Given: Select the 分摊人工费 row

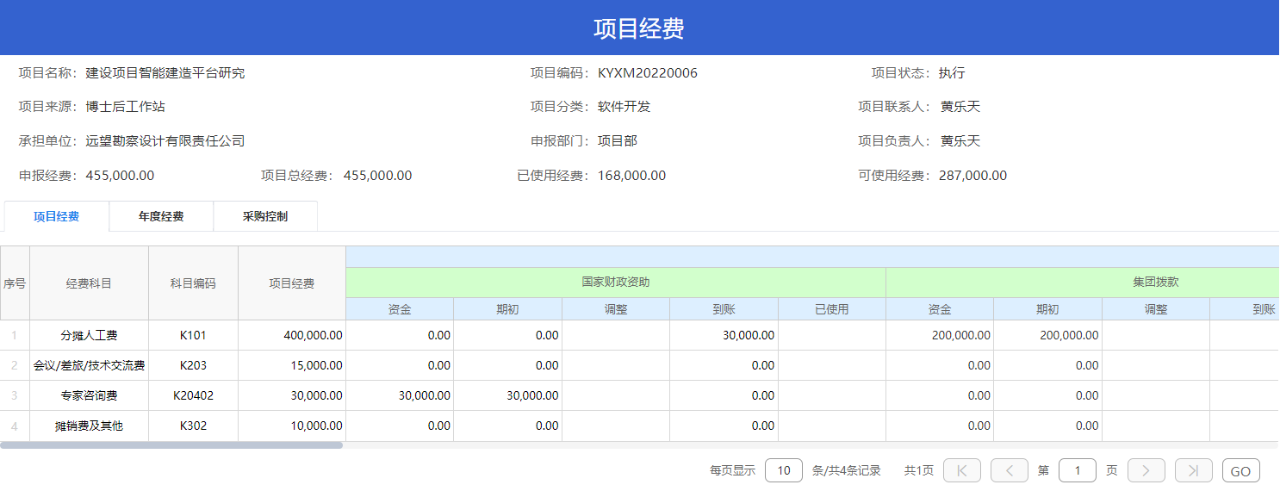Looking at the screenshot, I should 640,335.
